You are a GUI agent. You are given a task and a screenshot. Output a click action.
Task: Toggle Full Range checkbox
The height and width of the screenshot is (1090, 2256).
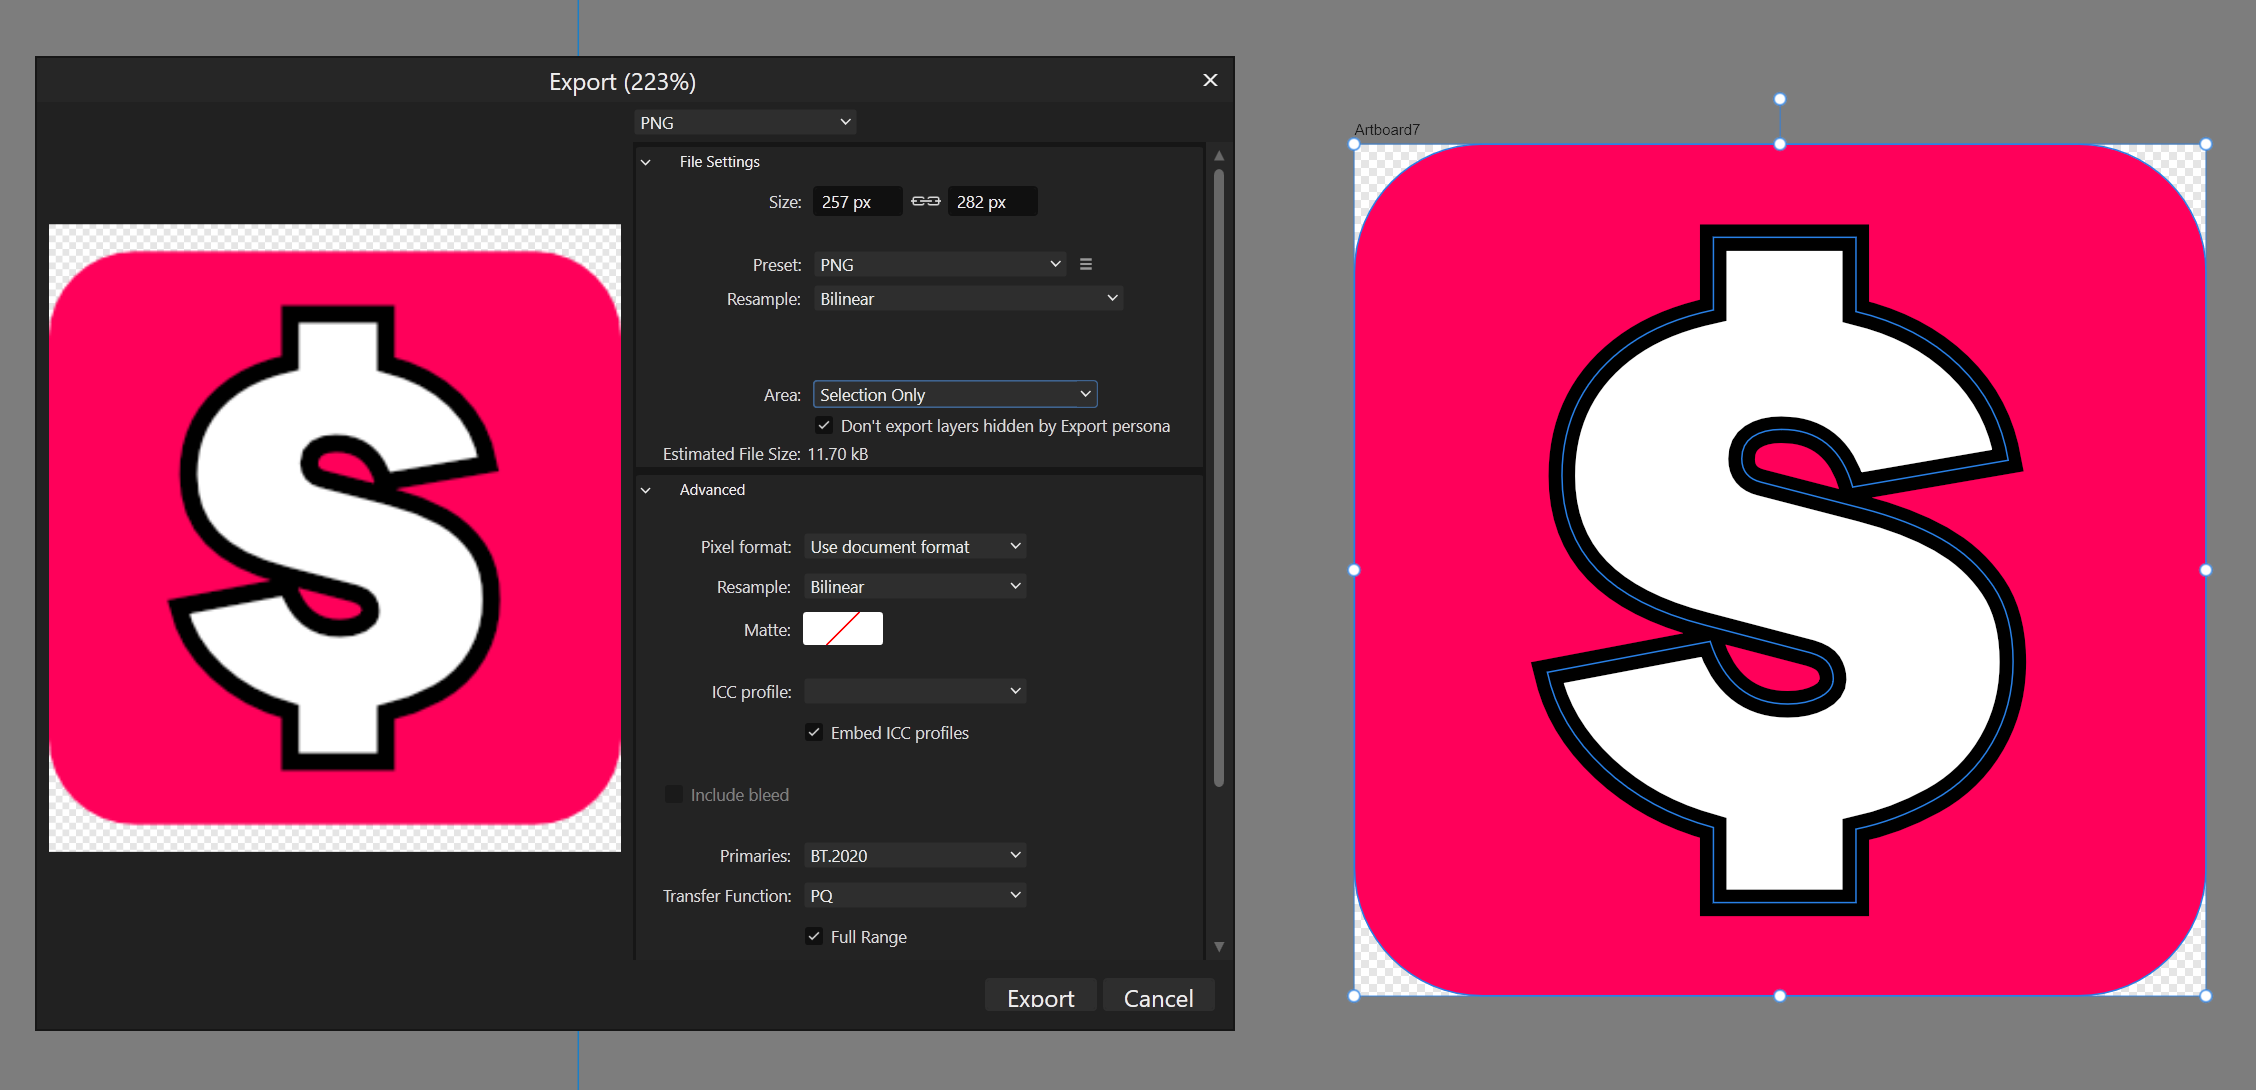click(814, 936)
